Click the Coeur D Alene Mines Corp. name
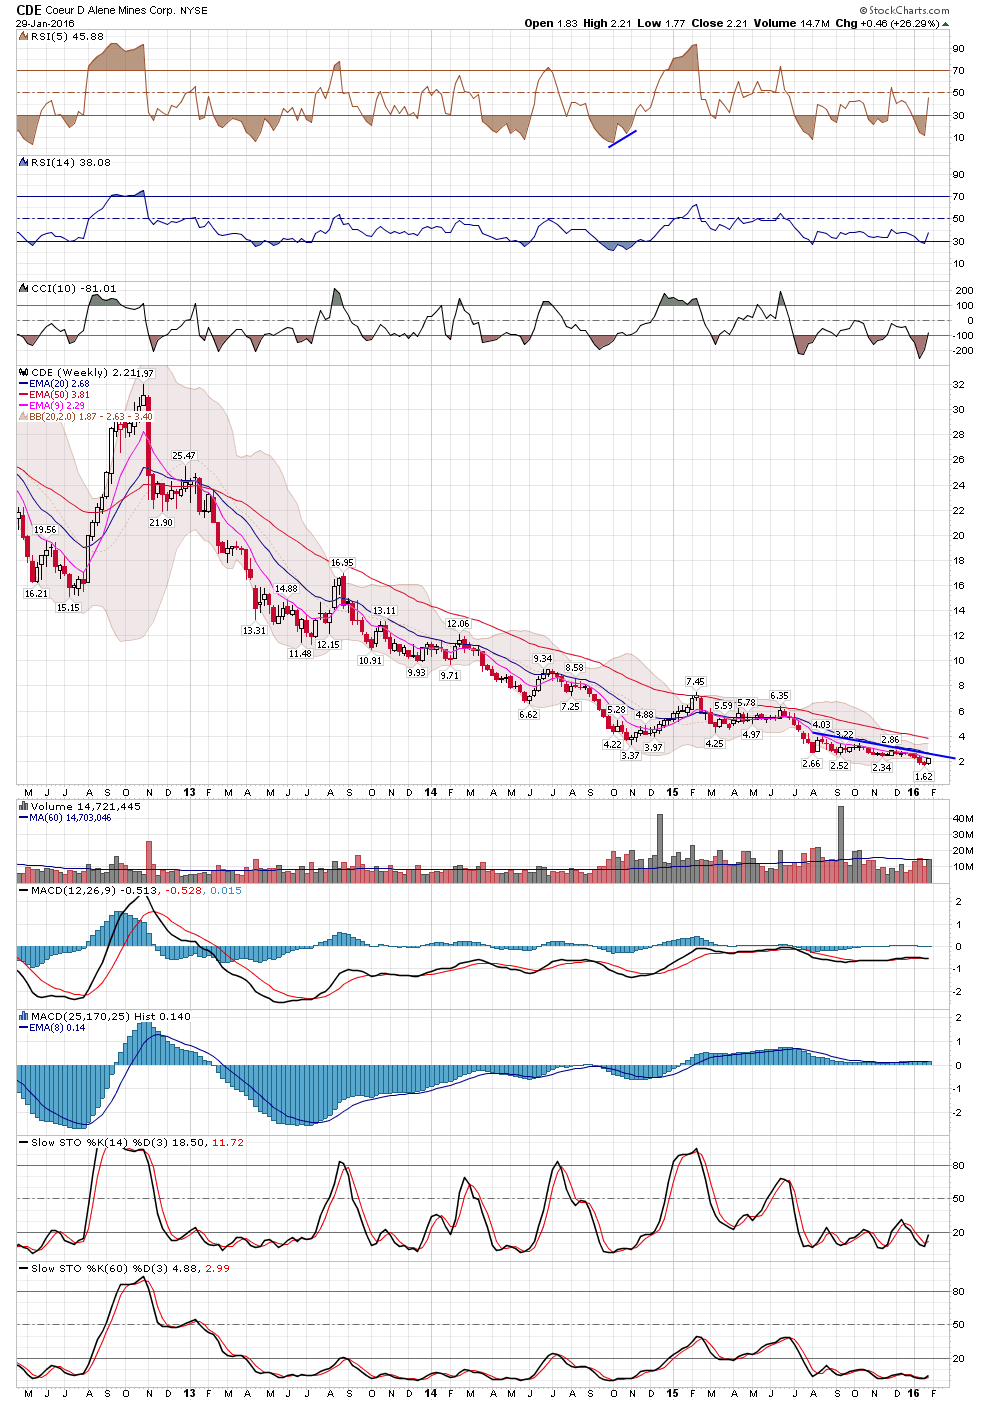990x1401 pixels. 111,11
